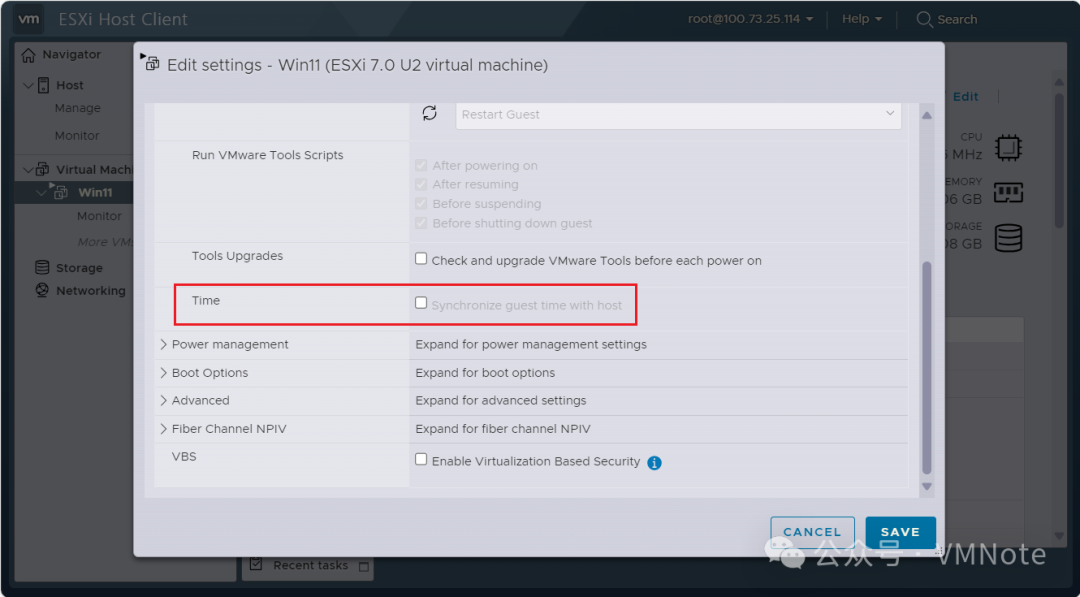Screen dimensions: 1080x597
Task: Enable Virtualization Based Security checkbox
Action: pos(421,459)
